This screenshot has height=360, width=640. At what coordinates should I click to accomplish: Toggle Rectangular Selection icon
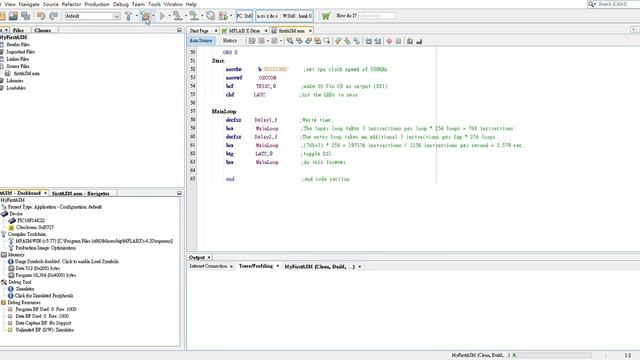coord(327,41)
